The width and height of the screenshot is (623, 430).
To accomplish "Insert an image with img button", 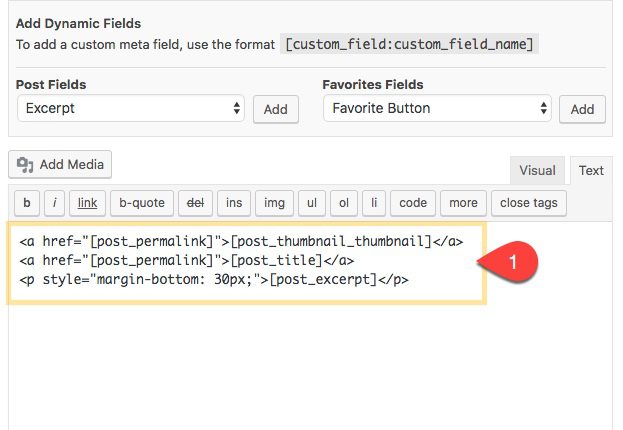I will [x=274, y=203].
